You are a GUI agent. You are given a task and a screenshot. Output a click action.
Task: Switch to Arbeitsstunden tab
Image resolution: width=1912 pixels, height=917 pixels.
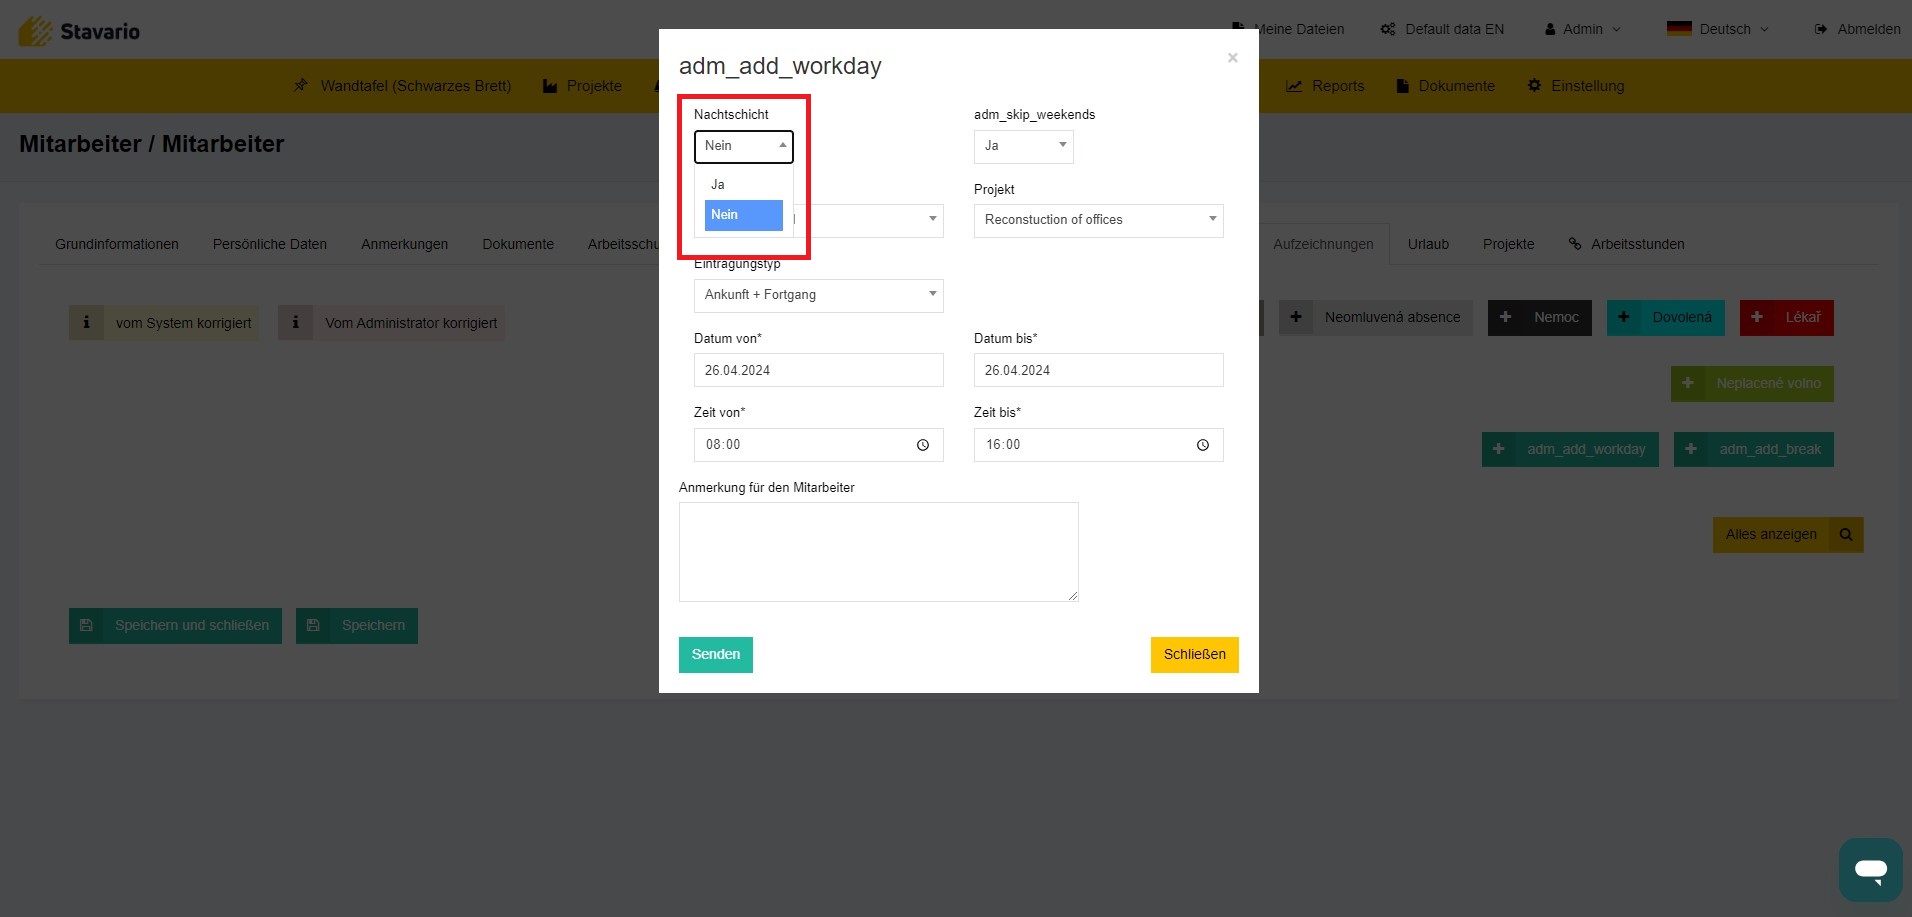(x=1626, y=244)
